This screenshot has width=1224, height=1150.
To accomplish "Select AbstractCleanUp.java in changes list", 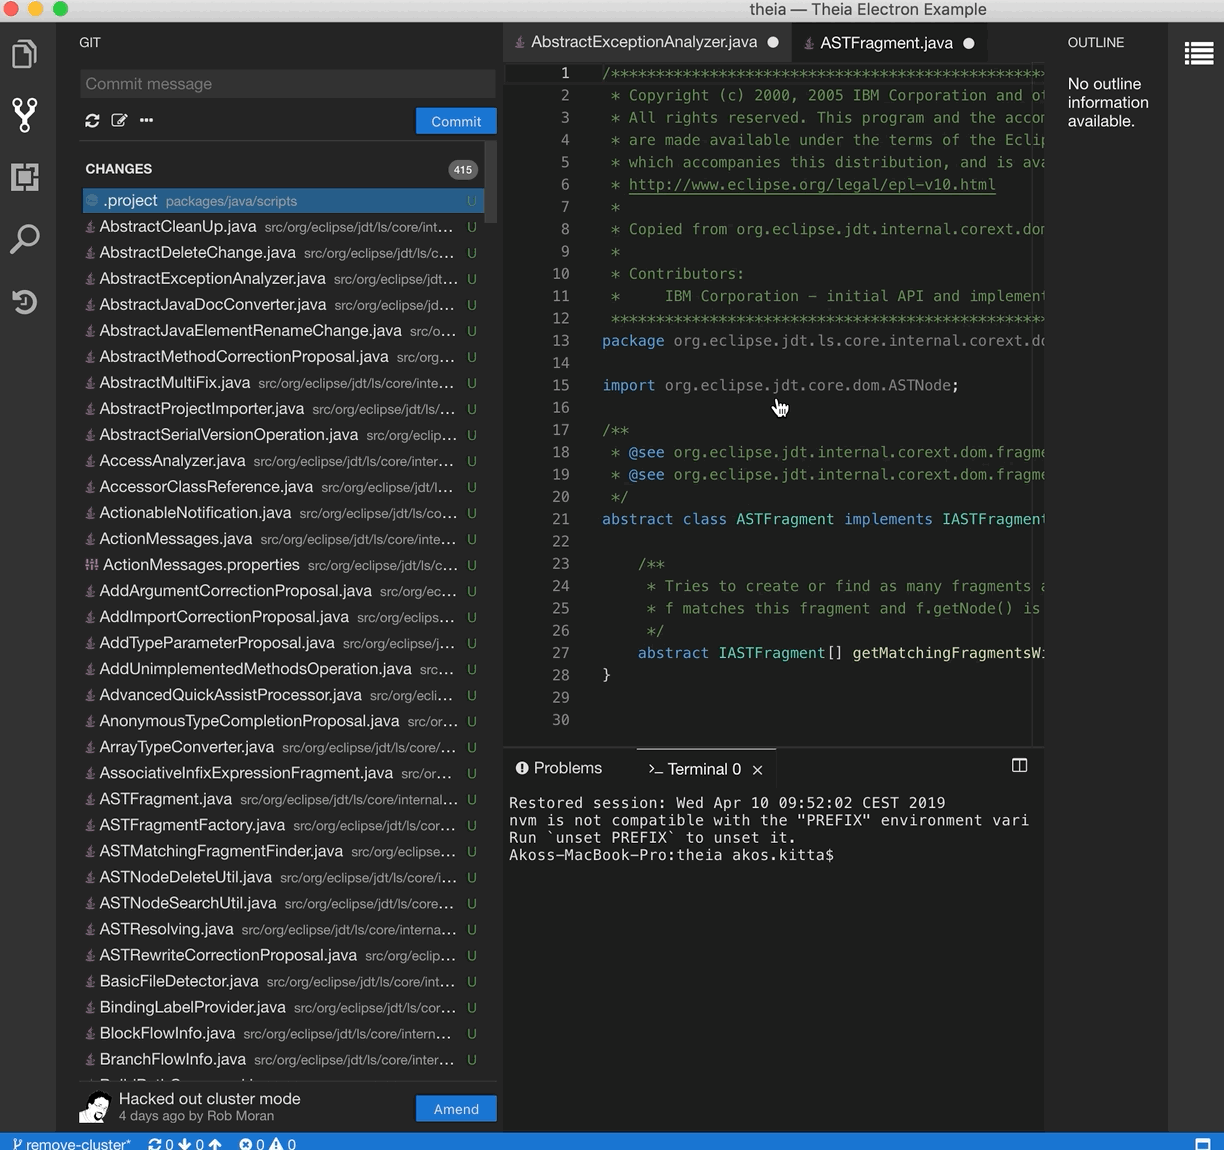I will 283,227.
